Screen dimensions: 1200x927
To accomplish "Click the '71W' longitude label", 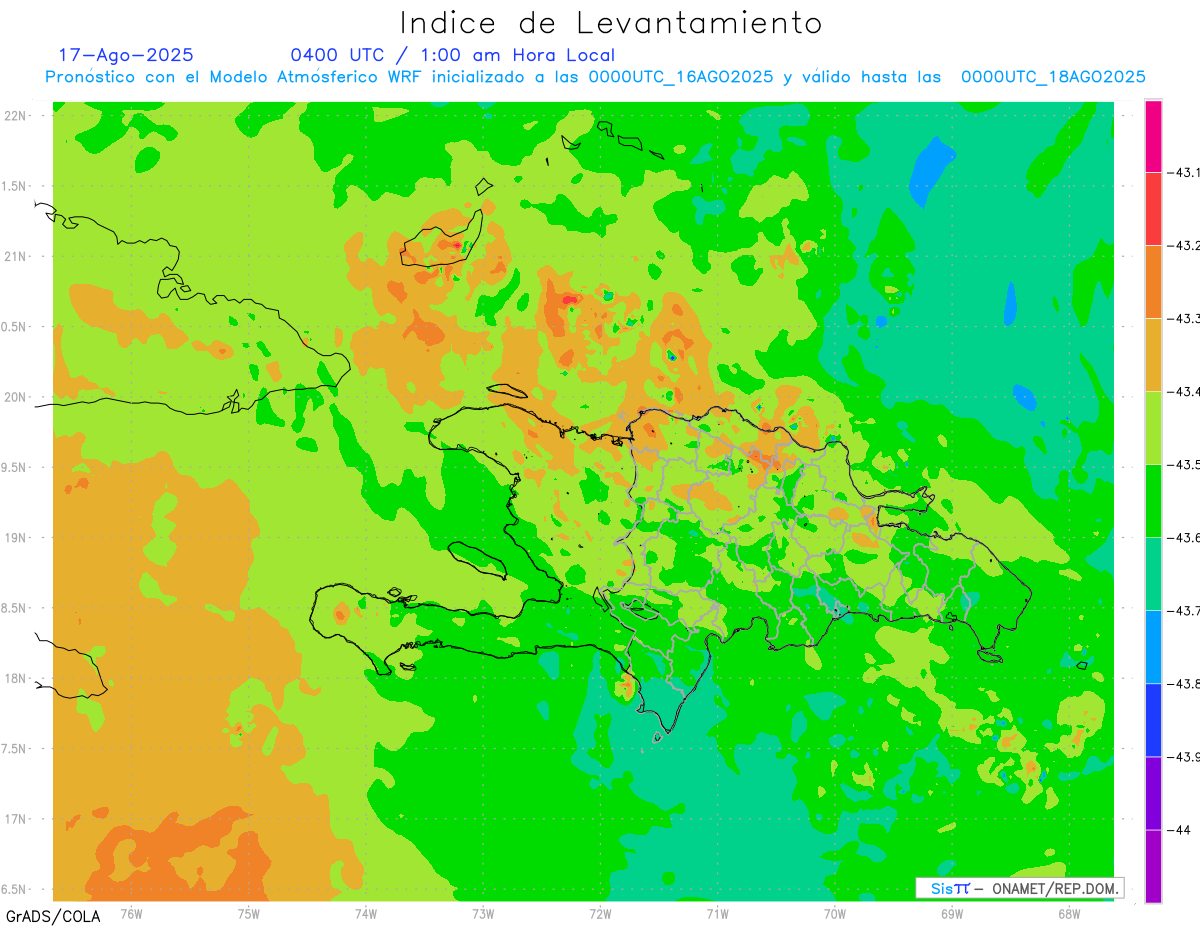I will coord(717,913).
